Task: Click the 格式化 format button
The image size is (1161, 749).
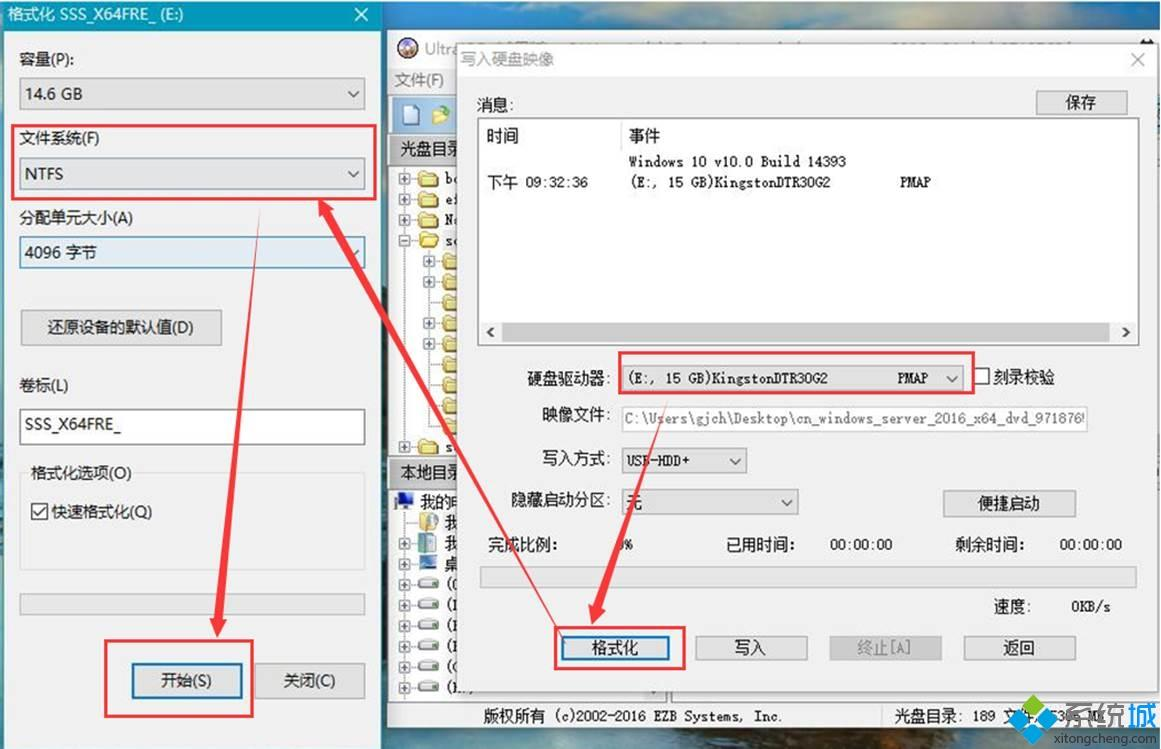Action: click(x=615, y=648)
